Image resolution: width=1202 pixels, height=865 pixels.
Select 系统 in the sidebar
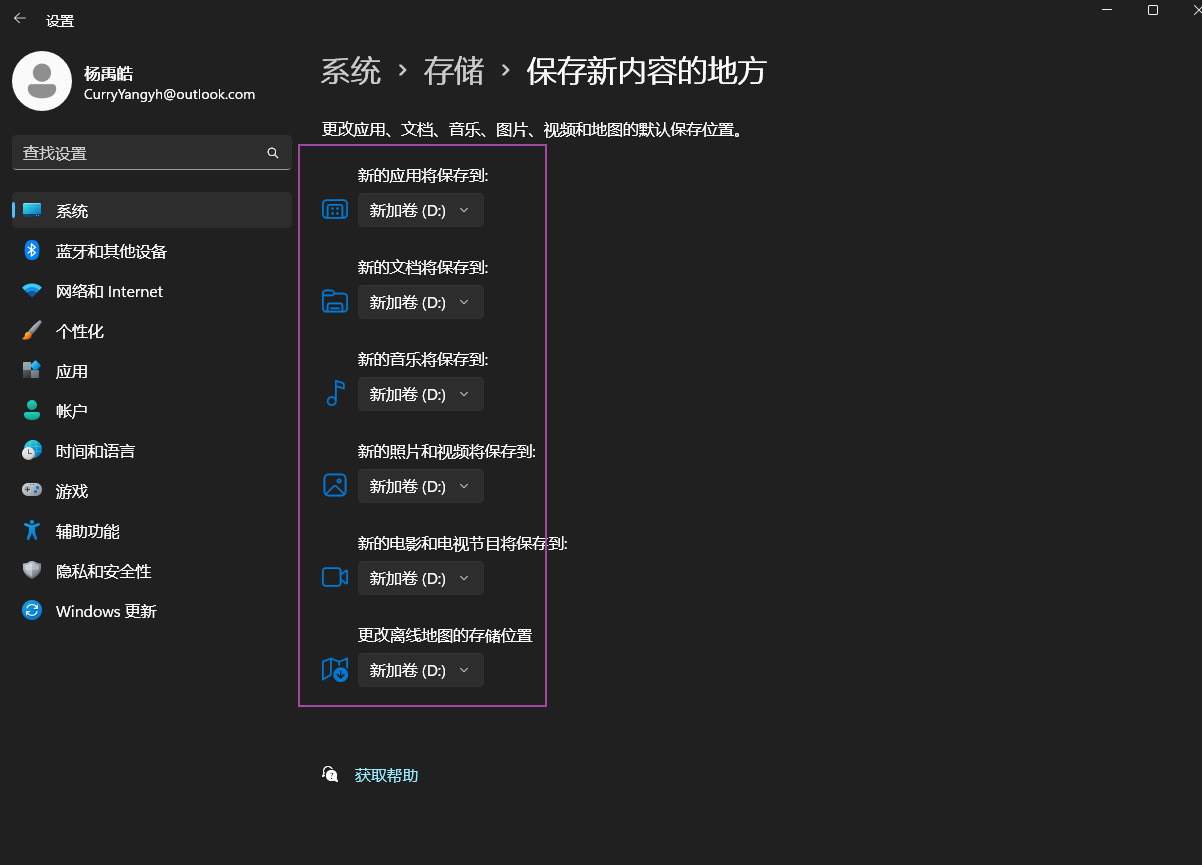click(152, 210)
